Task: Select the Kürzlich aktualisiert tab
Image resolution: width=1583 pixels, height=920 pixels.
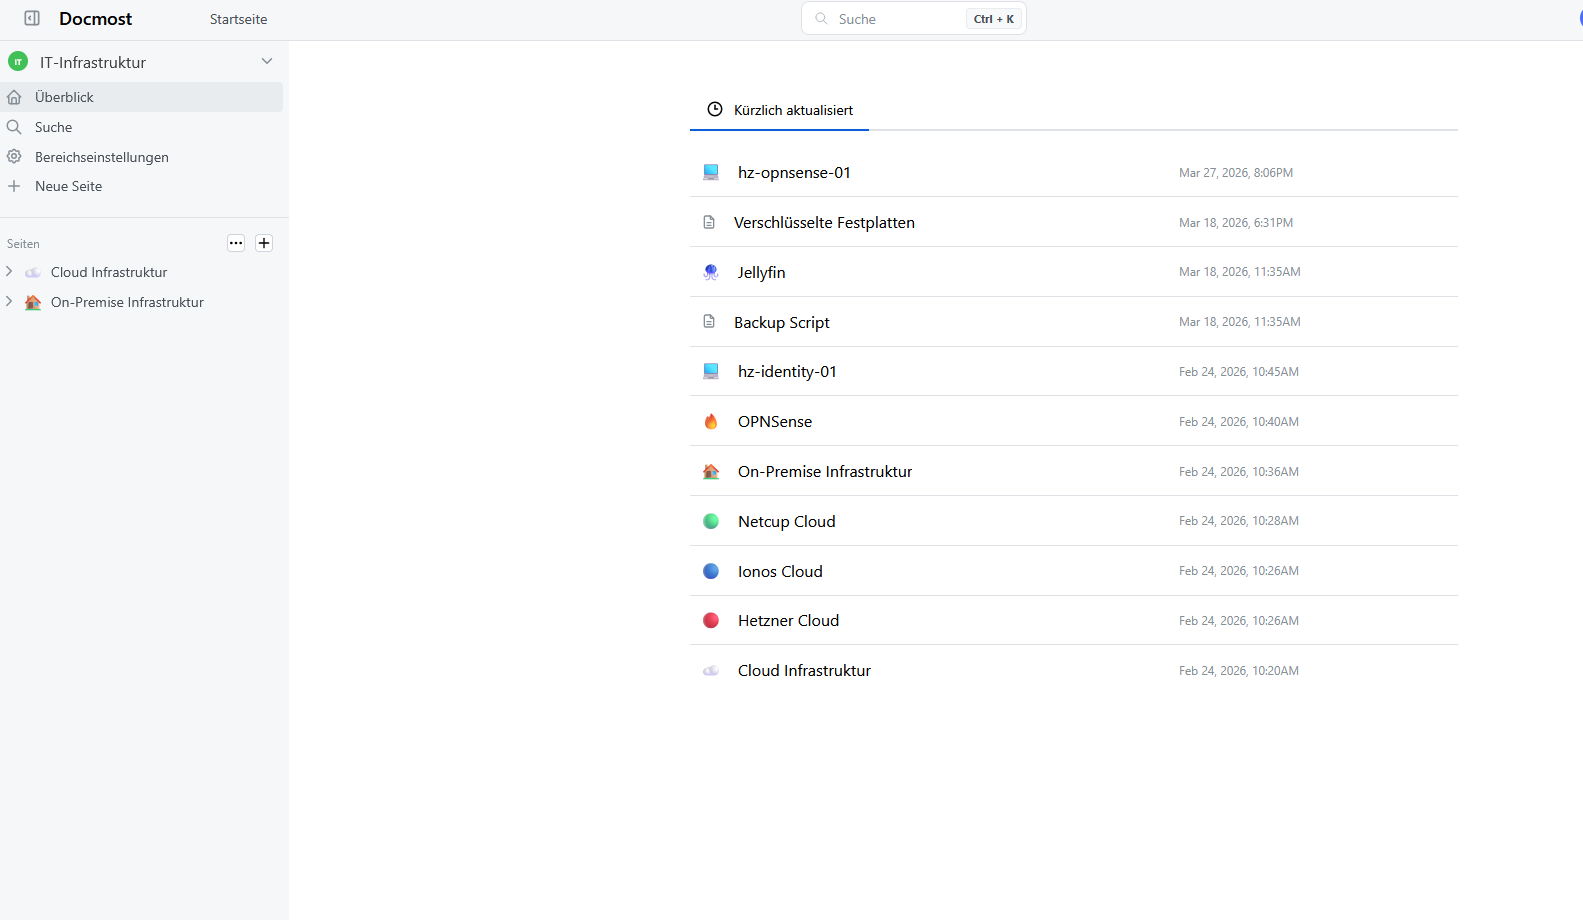Action: pos(779,110)
